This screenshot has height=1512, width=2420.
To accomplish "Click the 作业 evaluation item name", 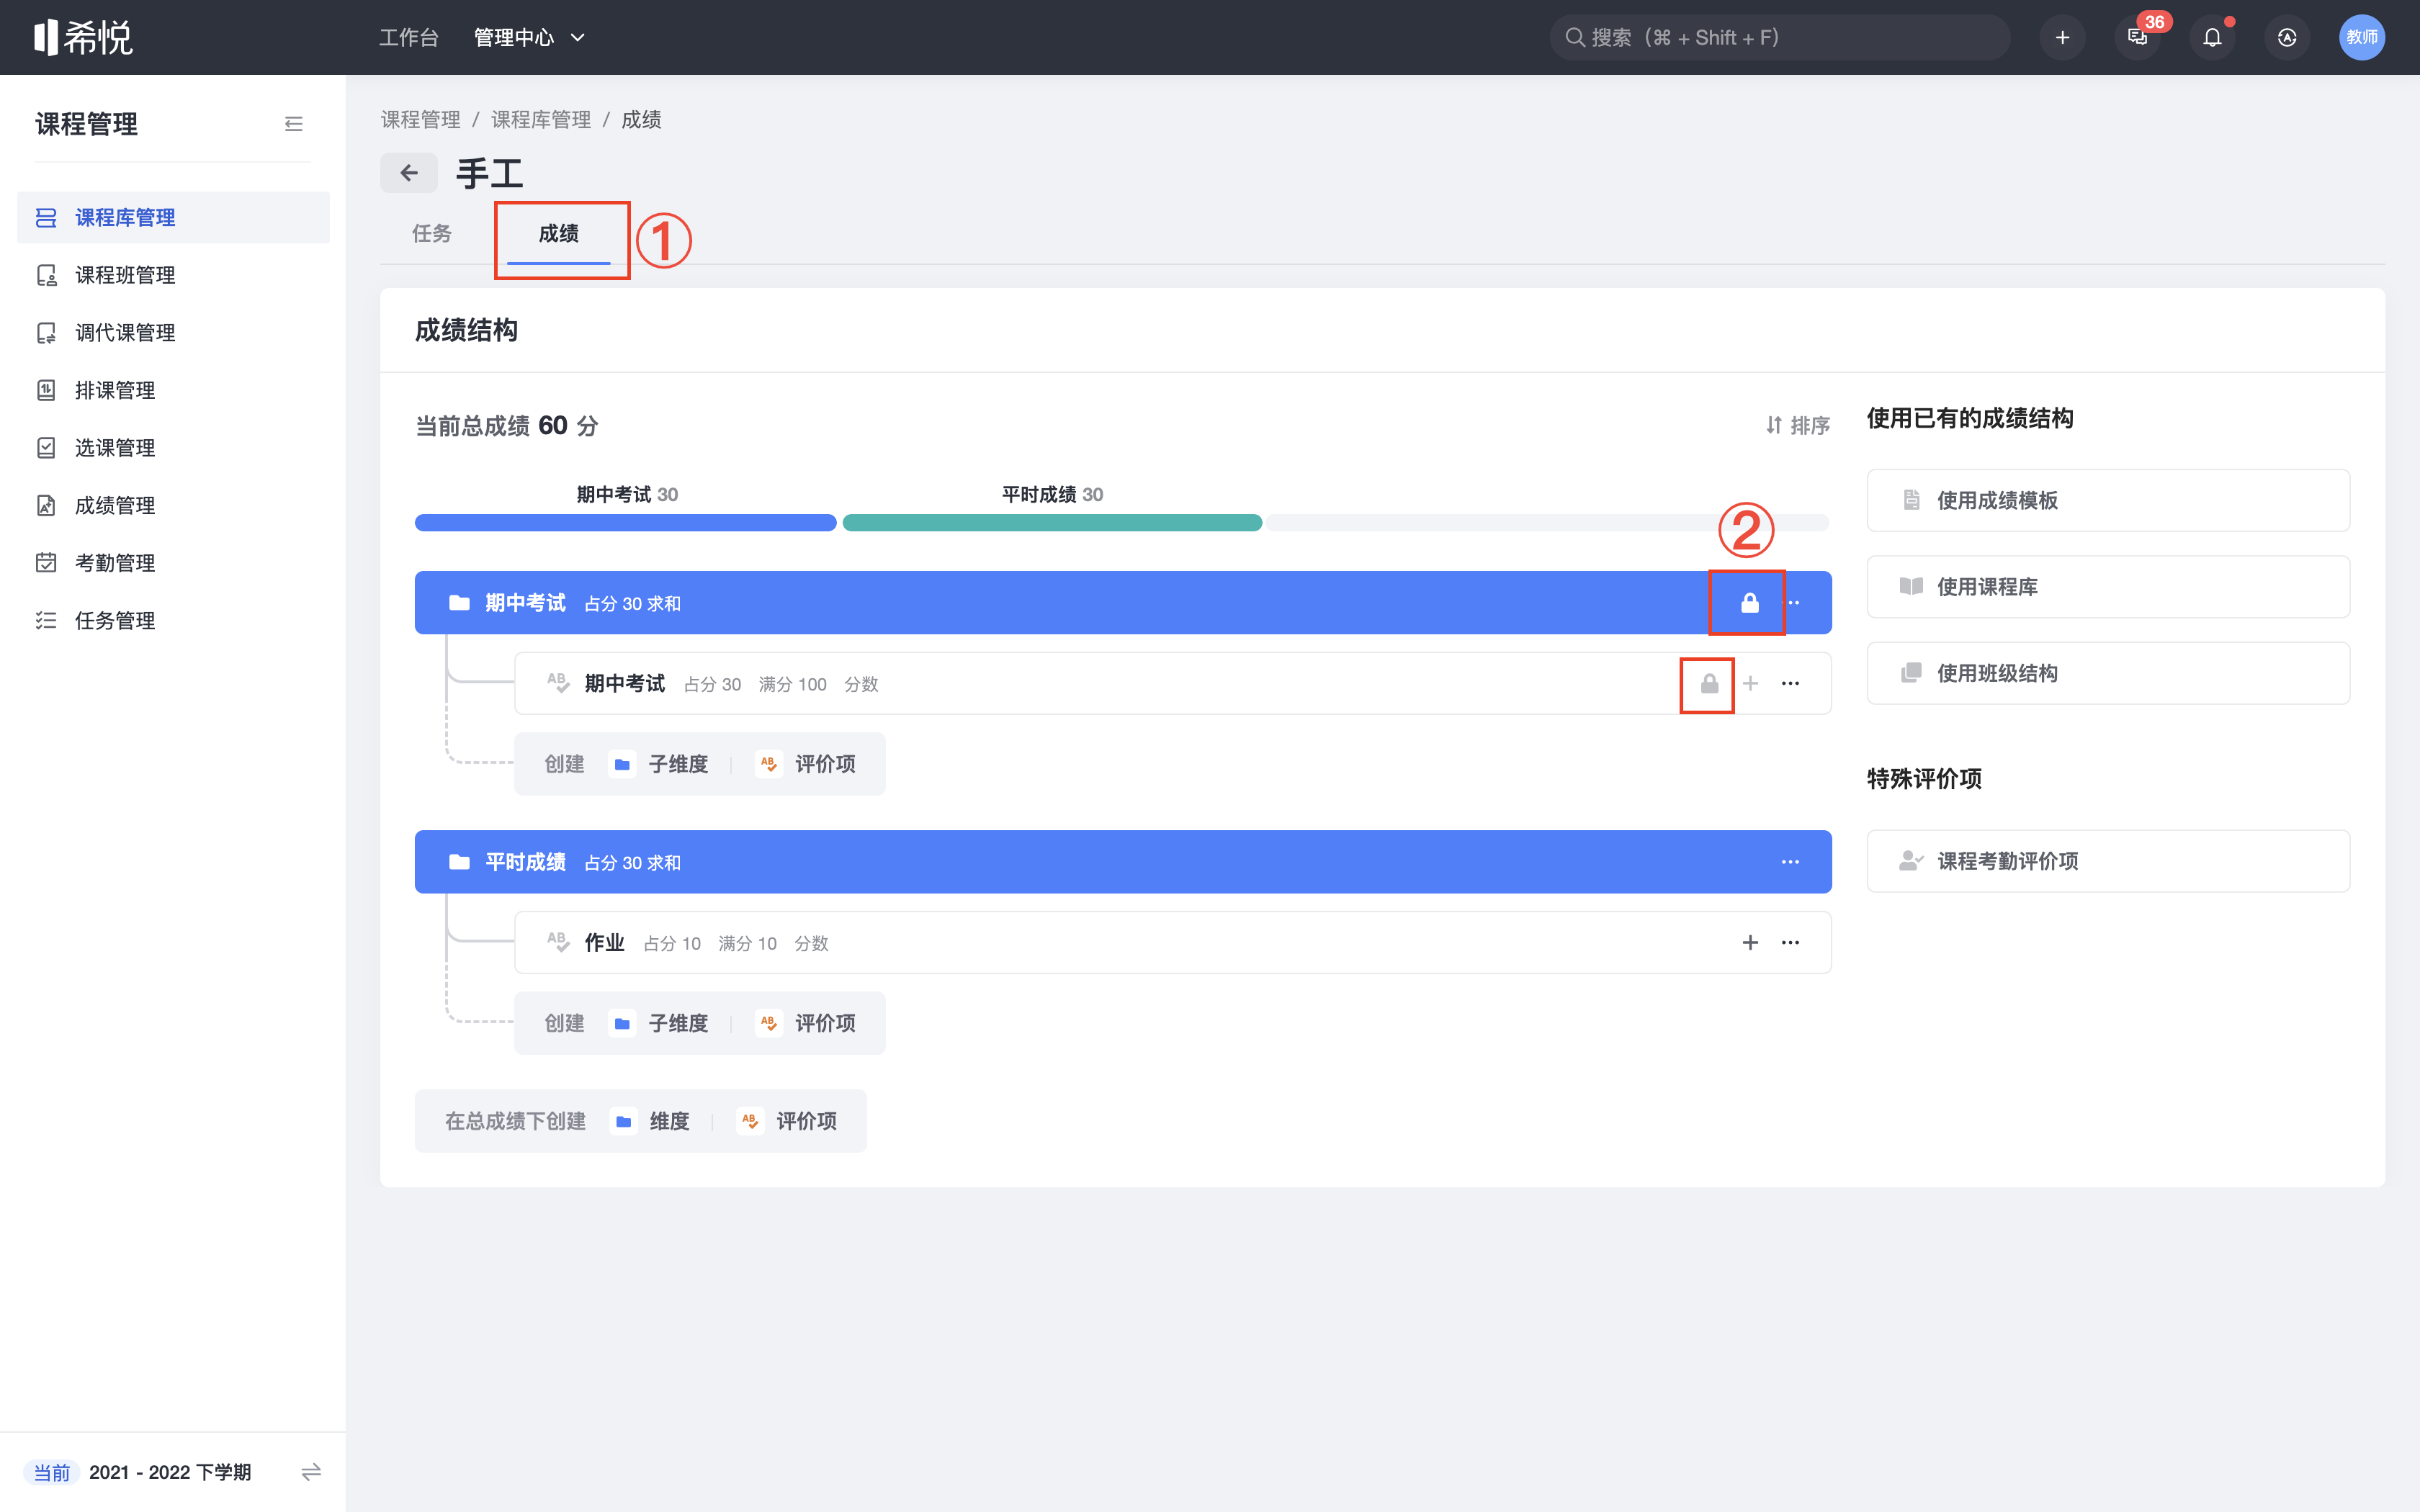I will (604, 943).
